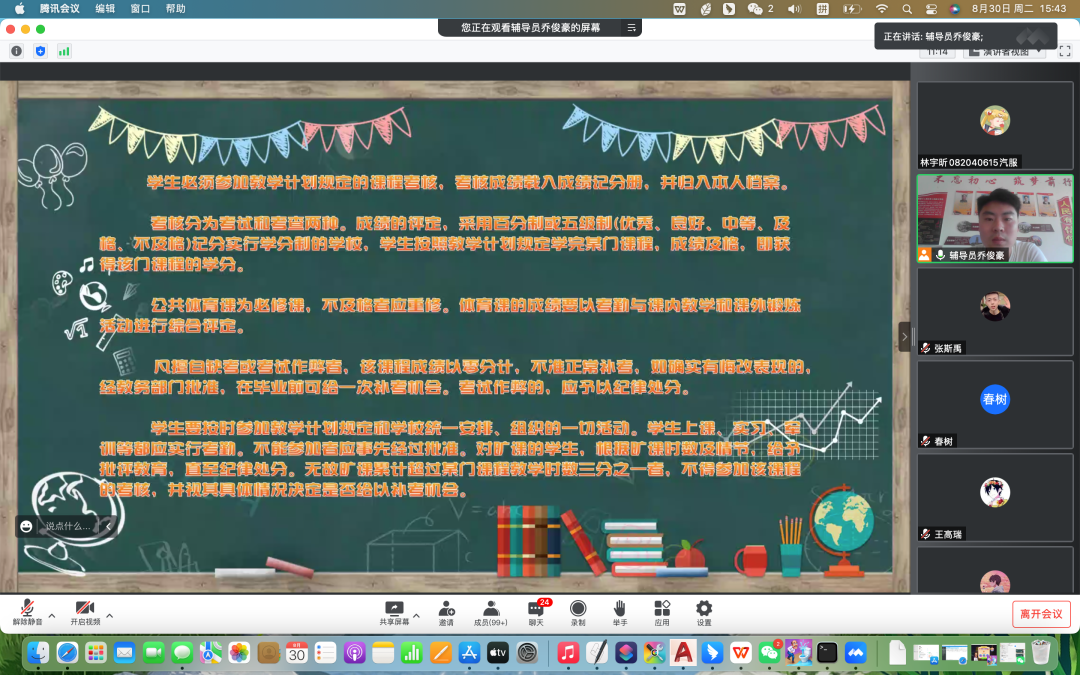Open the 聊天 chat panel
This screenshot has height=675, width=1080.
536,610
